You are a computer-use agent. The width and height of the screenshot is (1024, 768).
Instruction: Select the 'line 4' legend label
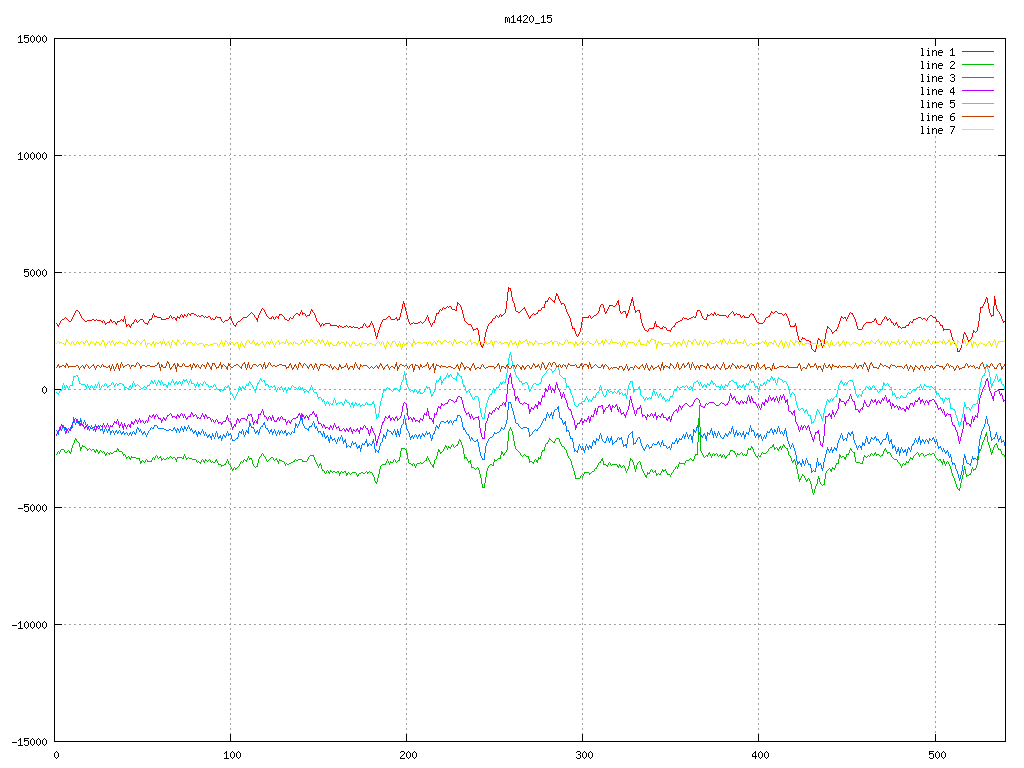click(937, 91)
